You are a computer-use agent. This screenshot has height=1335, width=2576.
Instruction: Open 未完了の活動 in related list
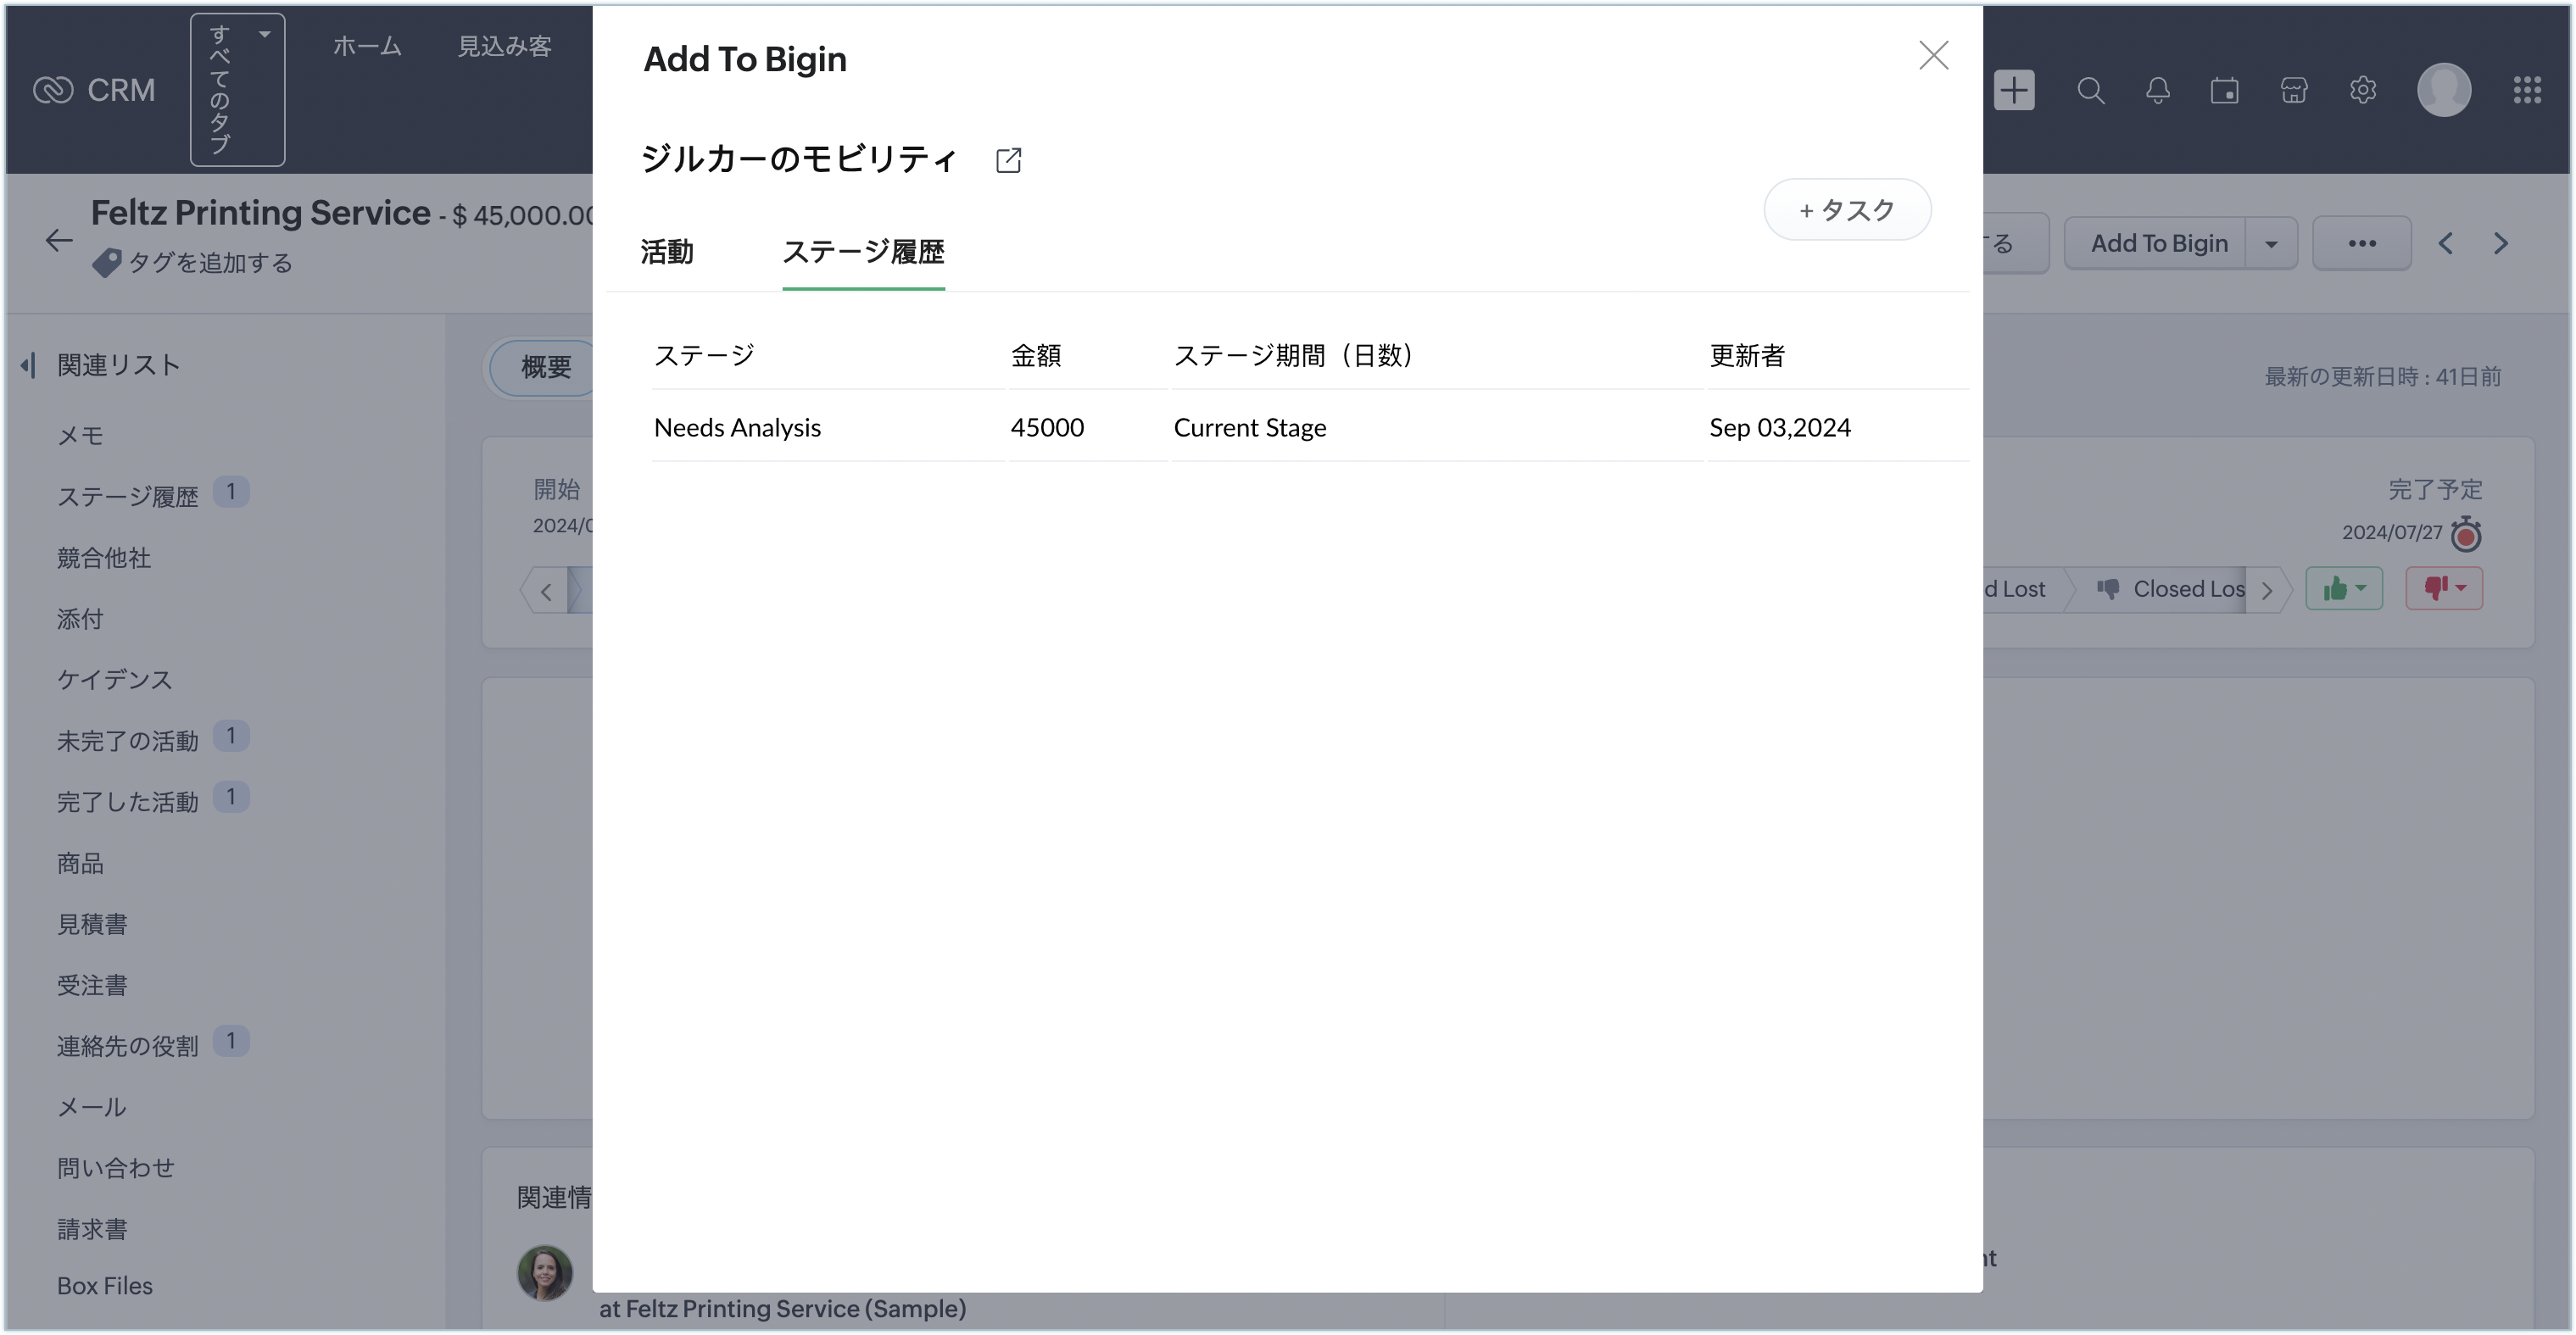(x=127, y=741)
